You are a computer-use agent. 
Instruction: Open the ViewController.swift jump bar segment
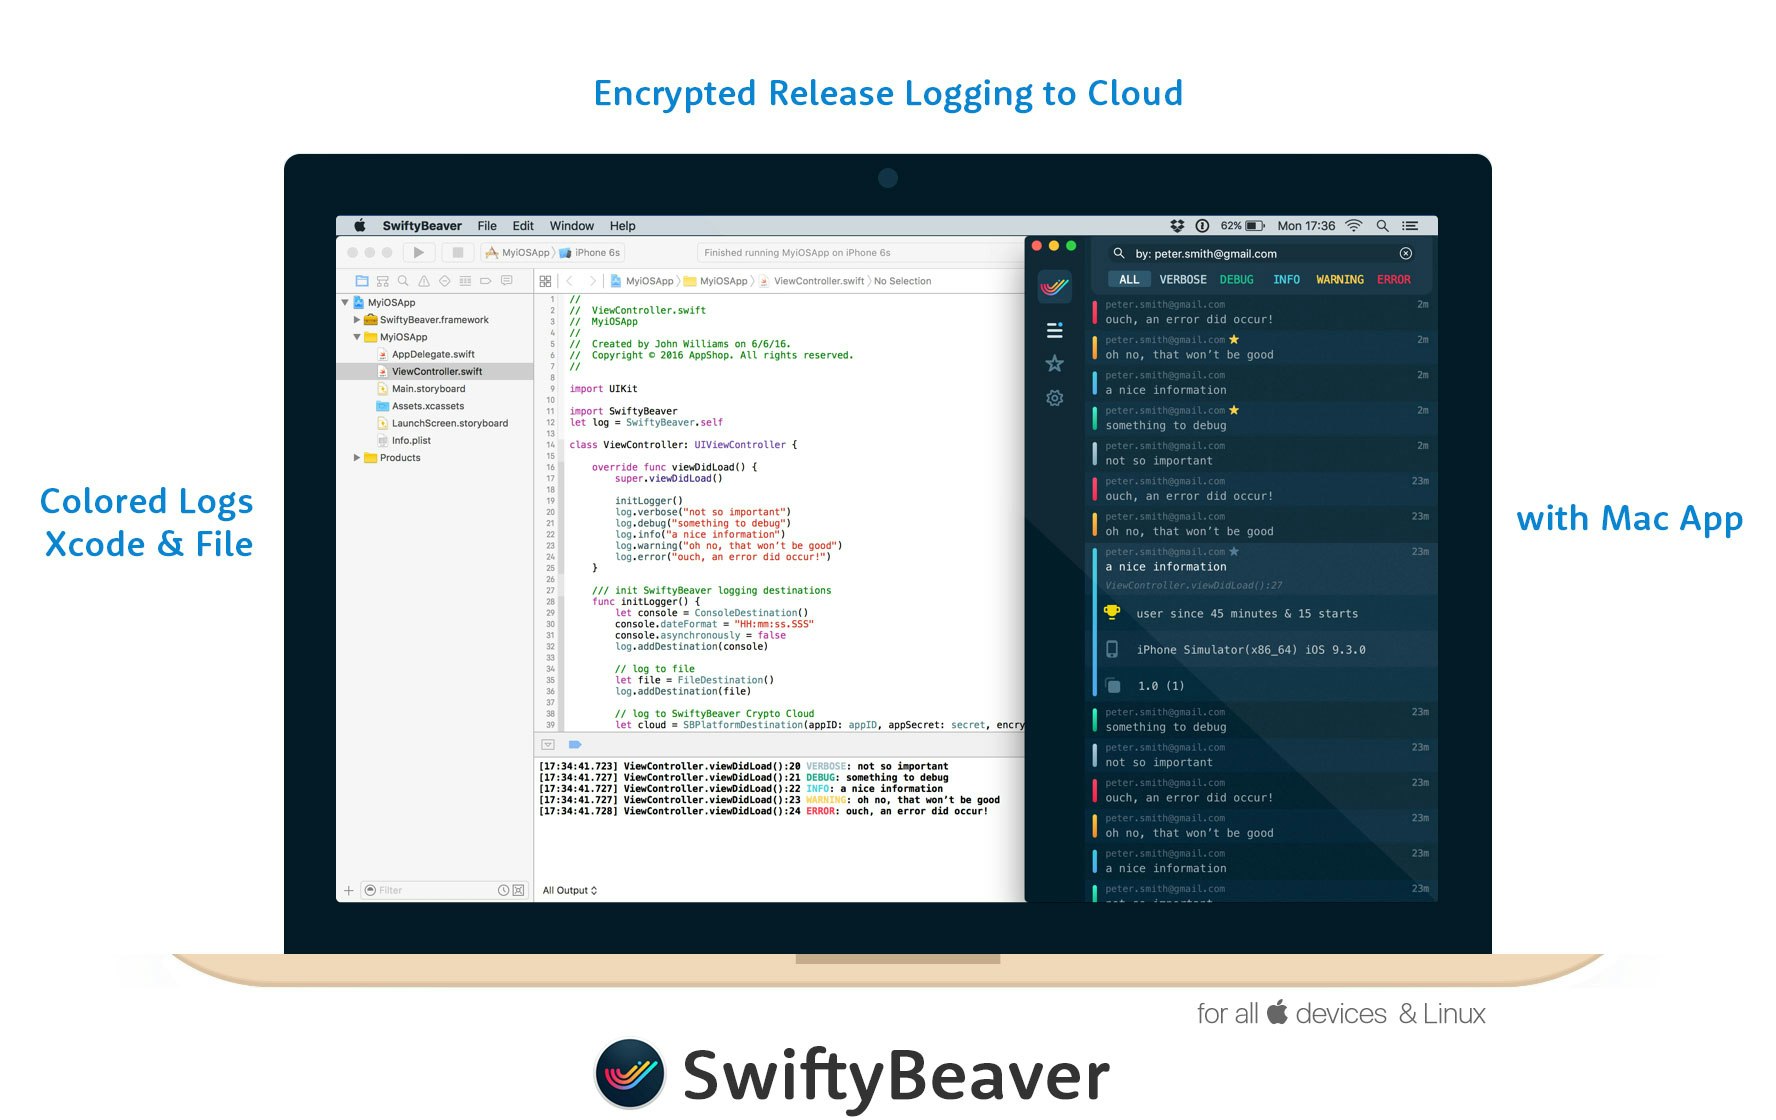tap(811, 281)
